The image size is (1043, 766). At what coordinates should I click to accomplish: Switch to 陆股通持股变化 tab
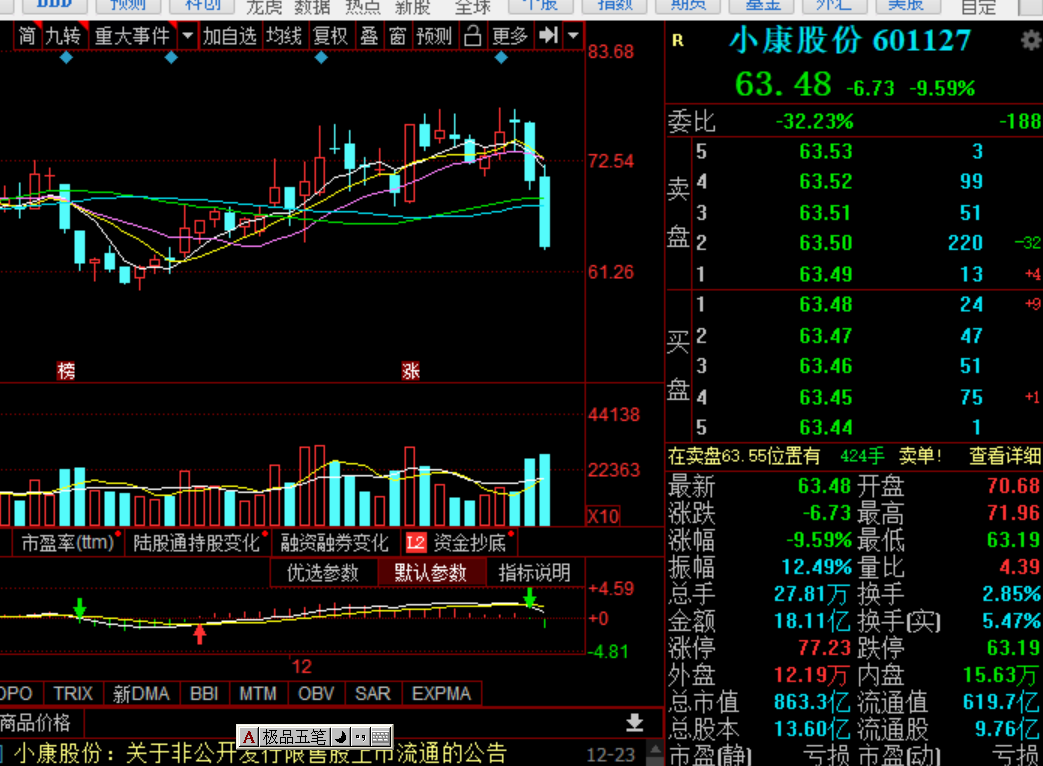click(x=196, y=543)
